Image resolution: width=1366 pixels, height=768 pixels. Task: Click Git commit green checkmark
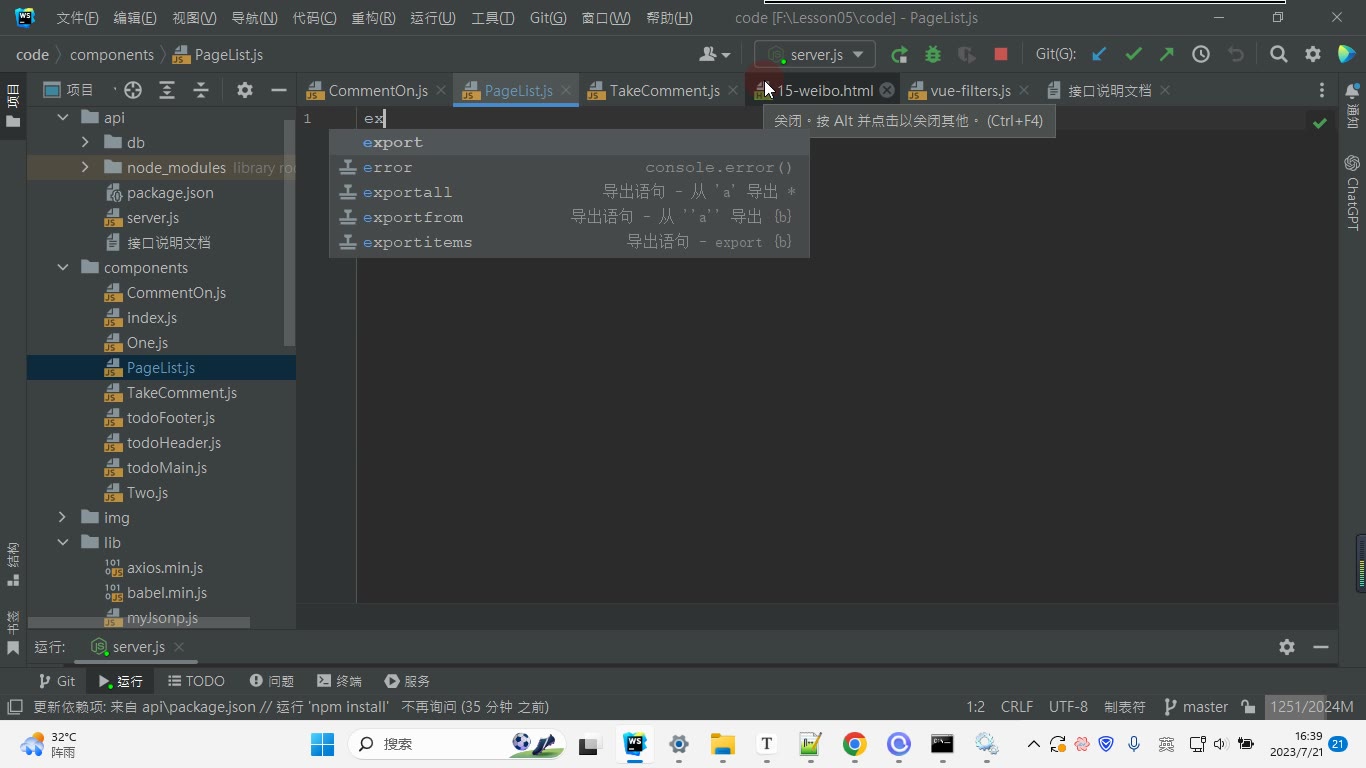1133,55
